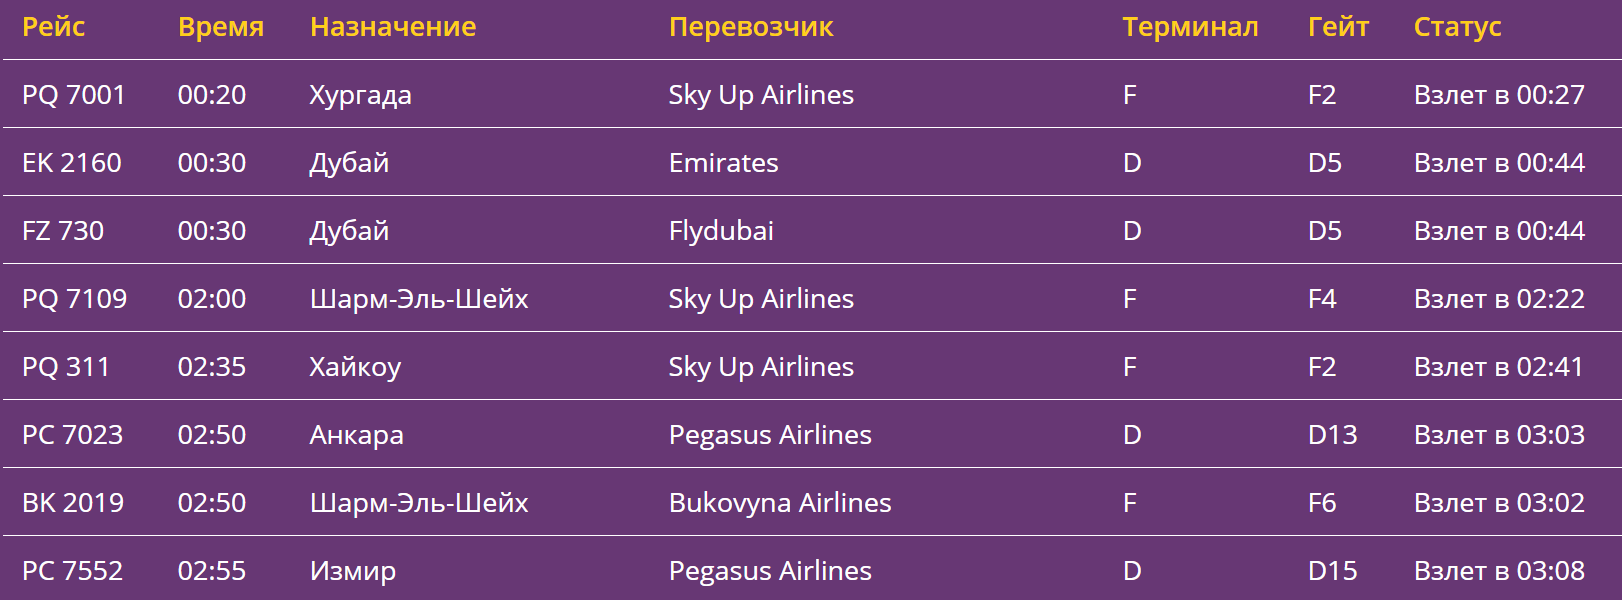Image resolution: width=1622 pixels, height=600 pixels.
Task: Click the Терминал column header
Action: pyautogui.click(x=1189, y=27)
